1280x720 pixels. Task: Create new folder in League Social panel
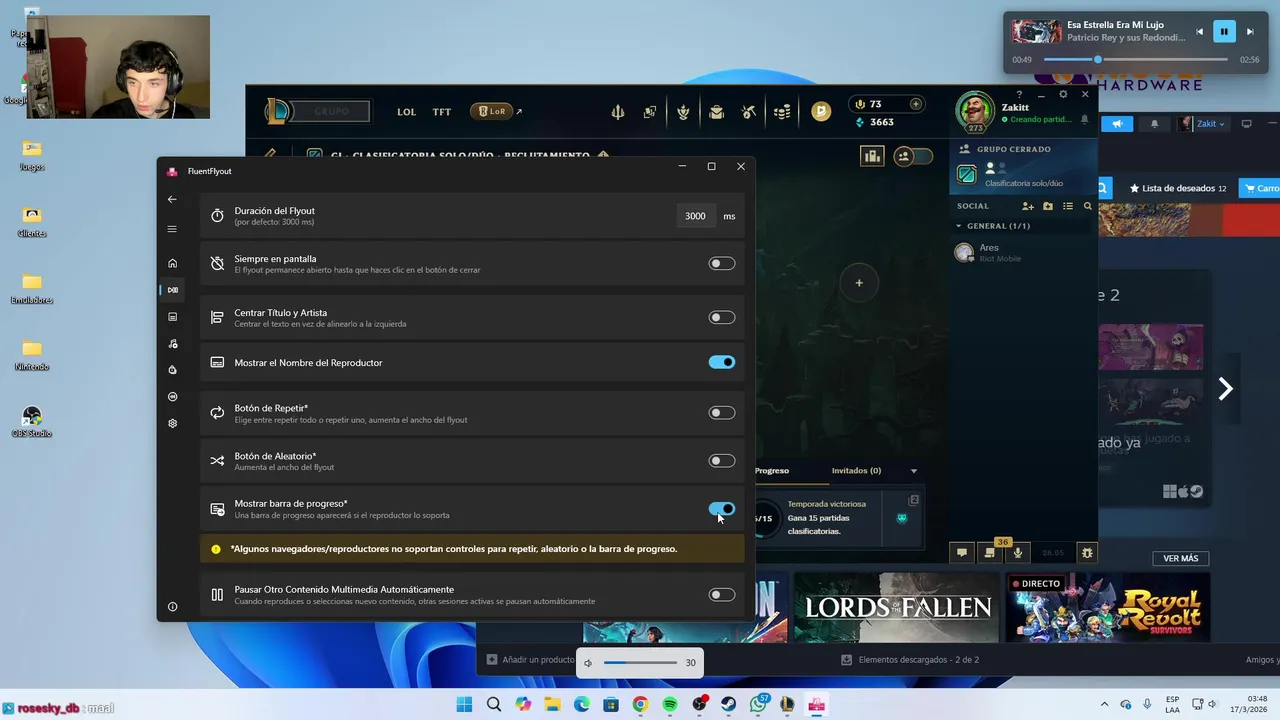pos(1048,206)
